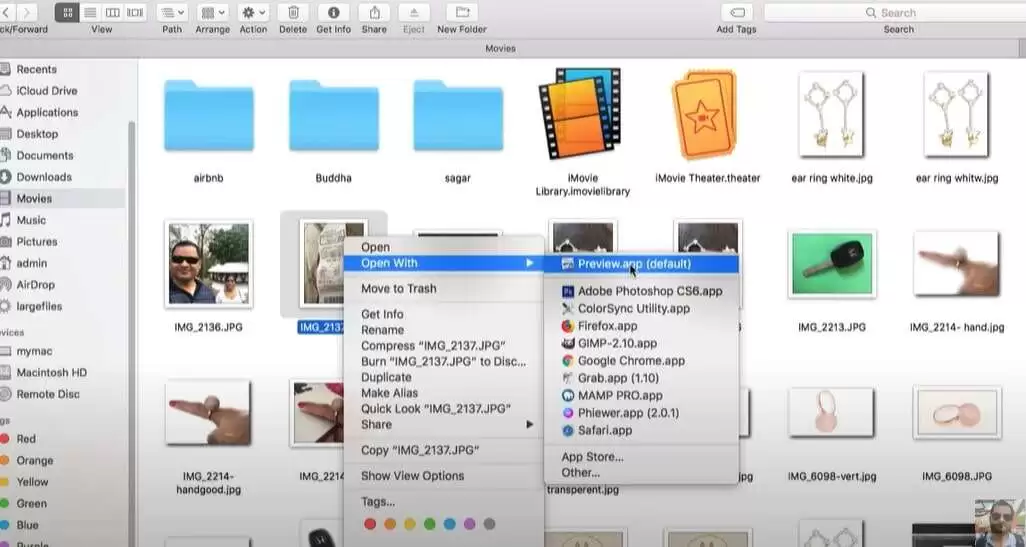Open the Action gear dropdown
The height and width of the screenshot is (547, 1026).
[253, 13]
